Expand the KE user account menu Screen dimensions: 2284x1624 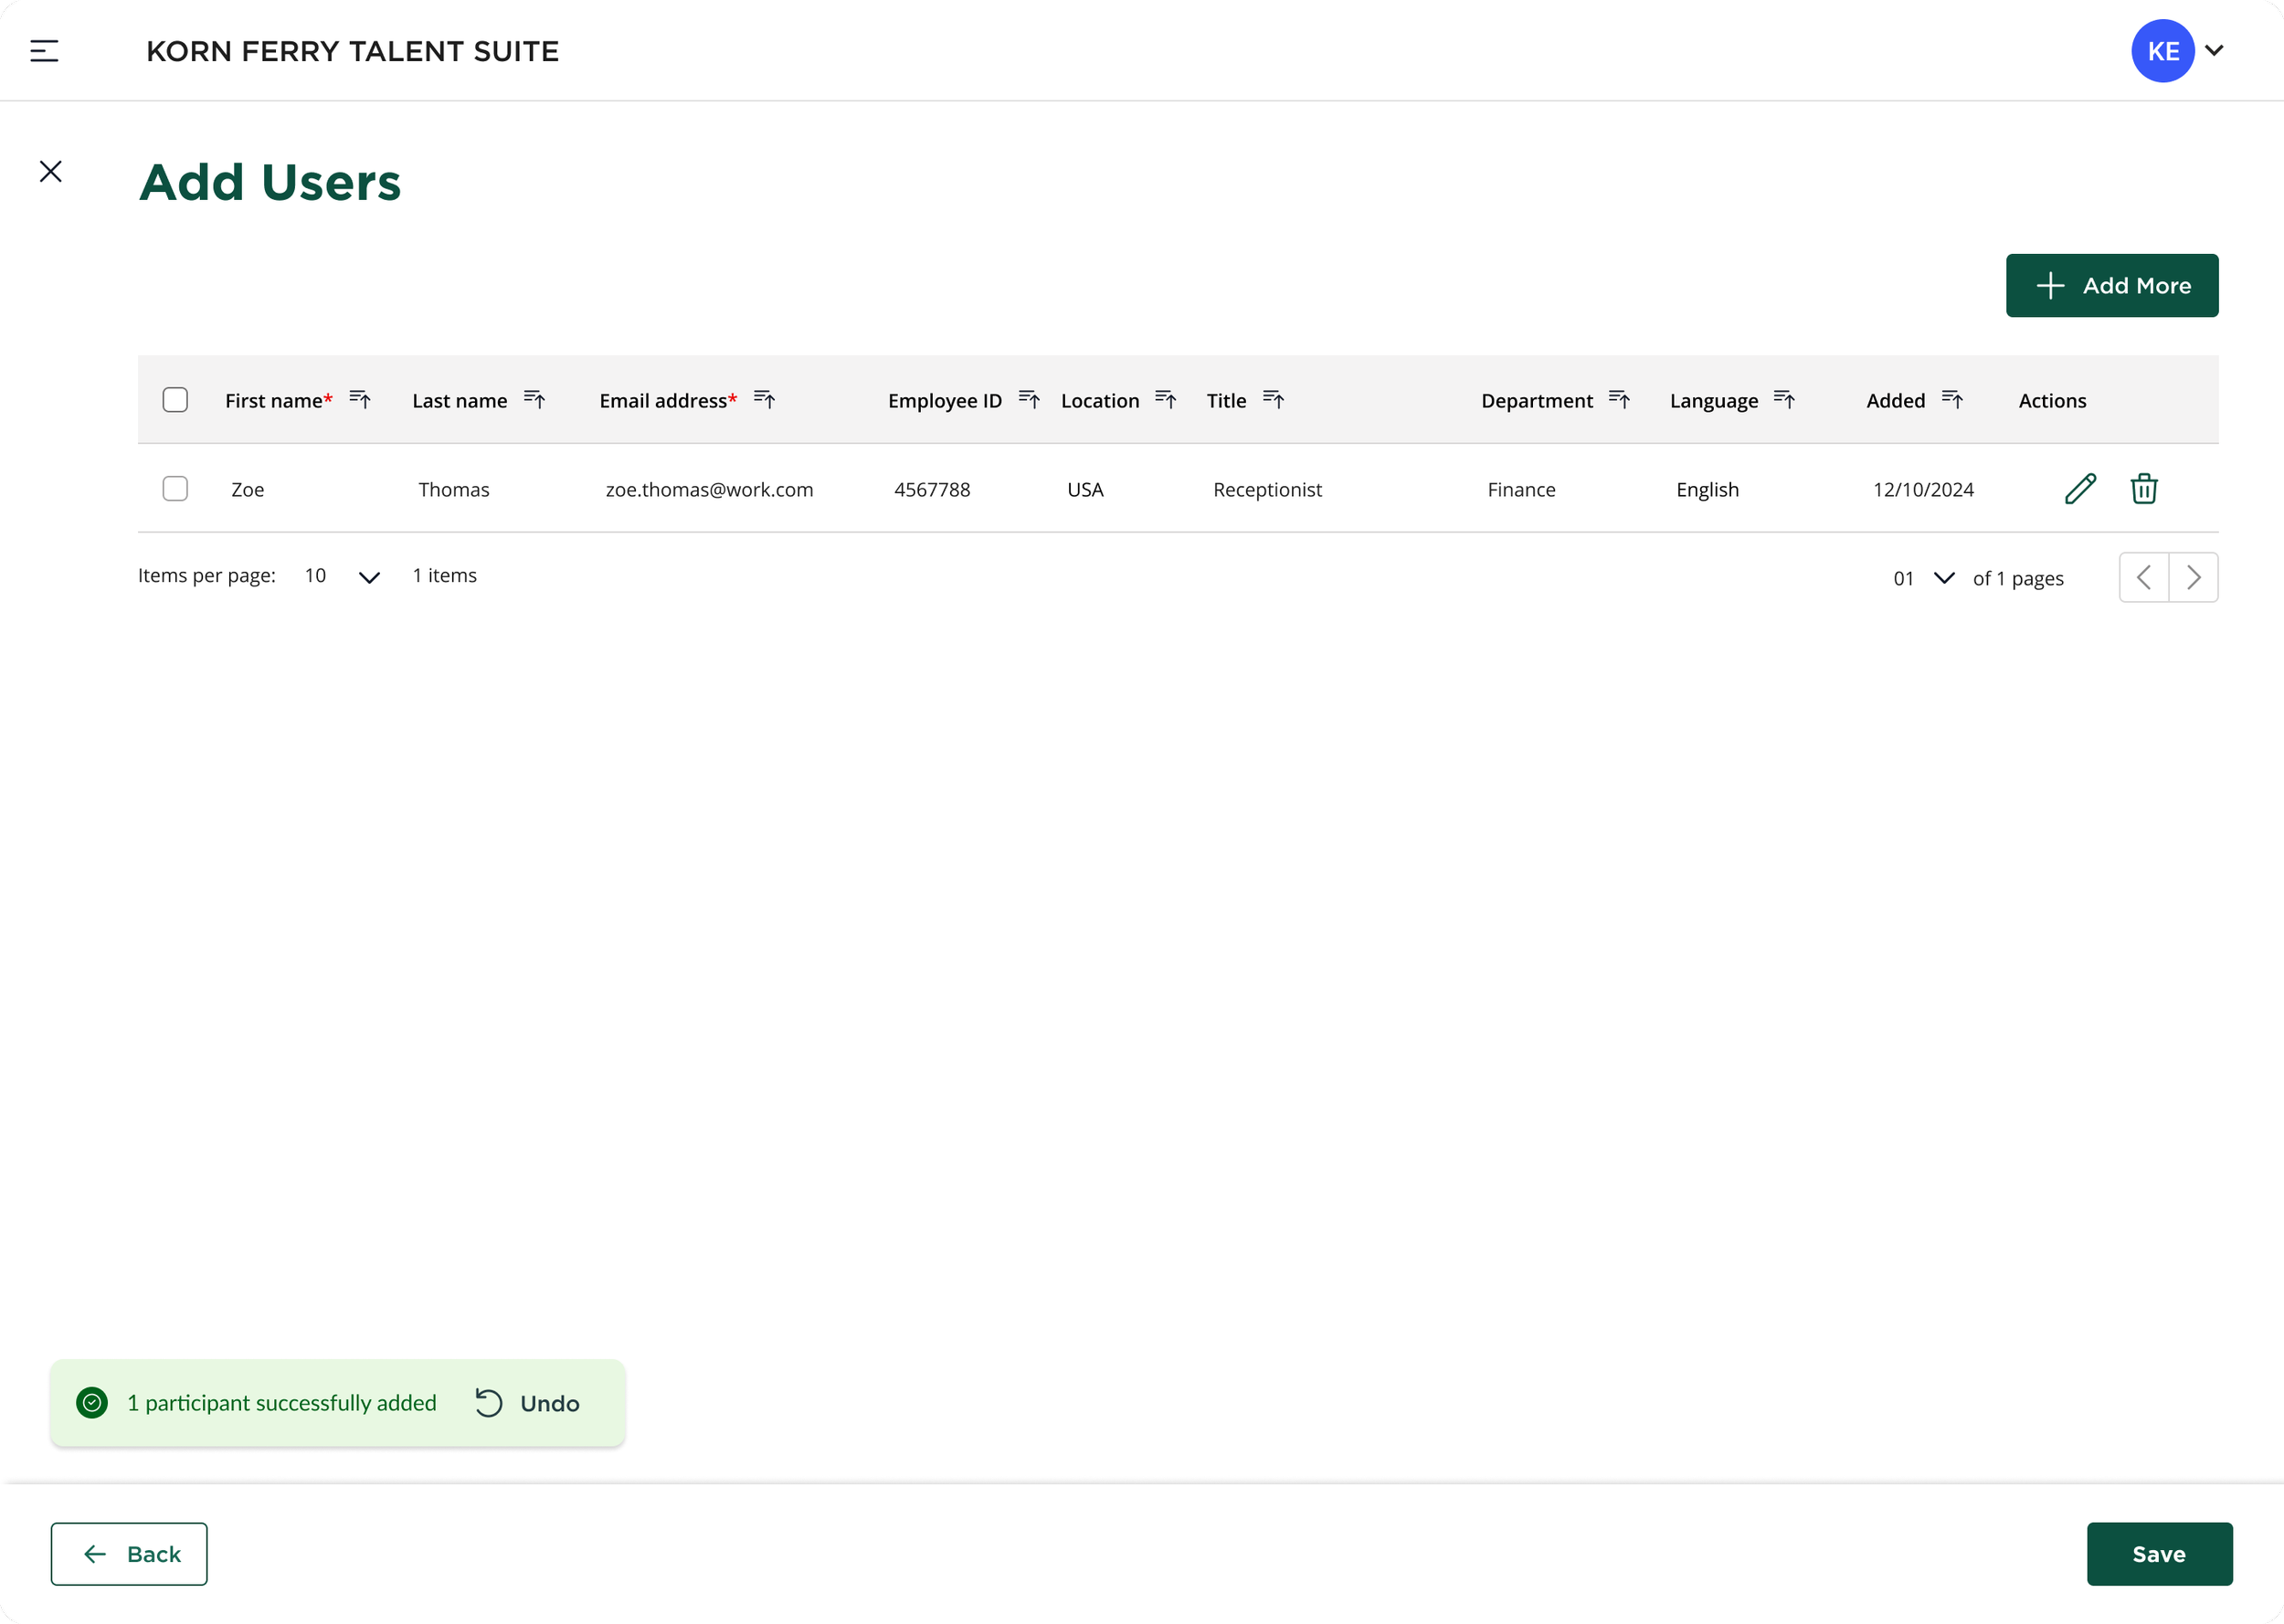point(2213,51)
